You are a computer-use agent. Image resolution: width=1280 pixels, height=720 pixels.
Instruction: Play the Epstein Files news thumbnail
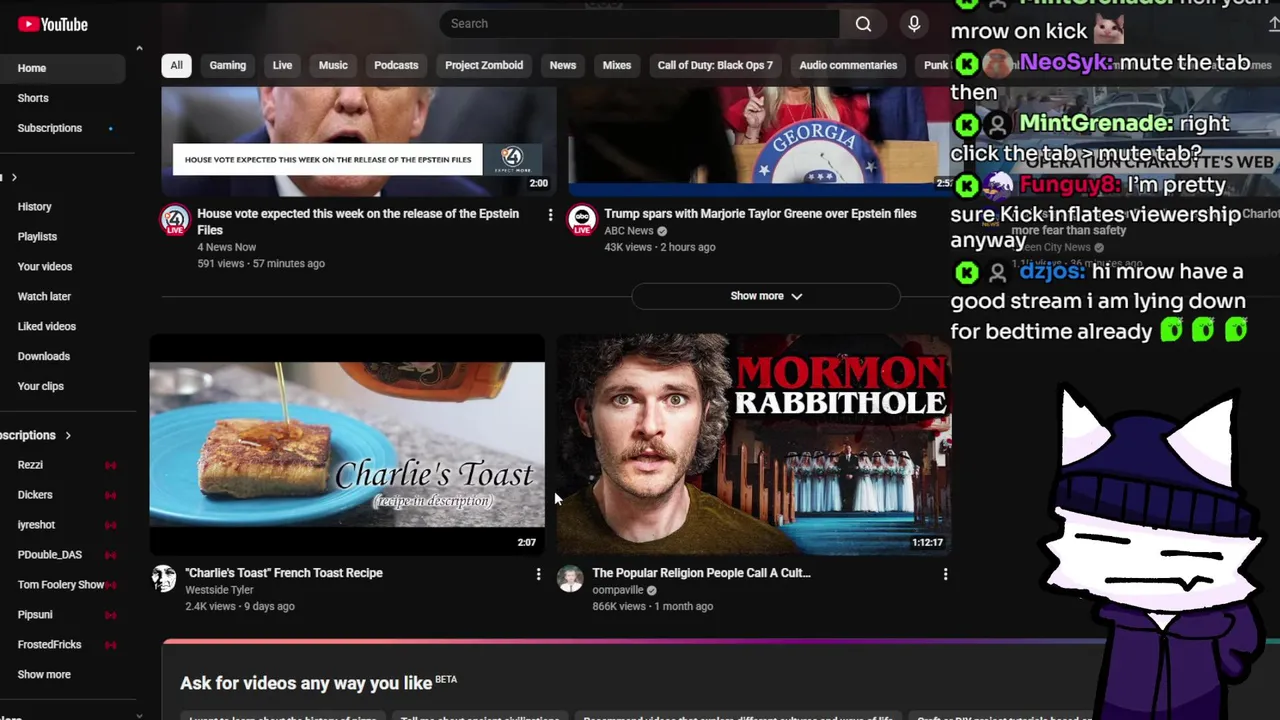tap(359, 142)
